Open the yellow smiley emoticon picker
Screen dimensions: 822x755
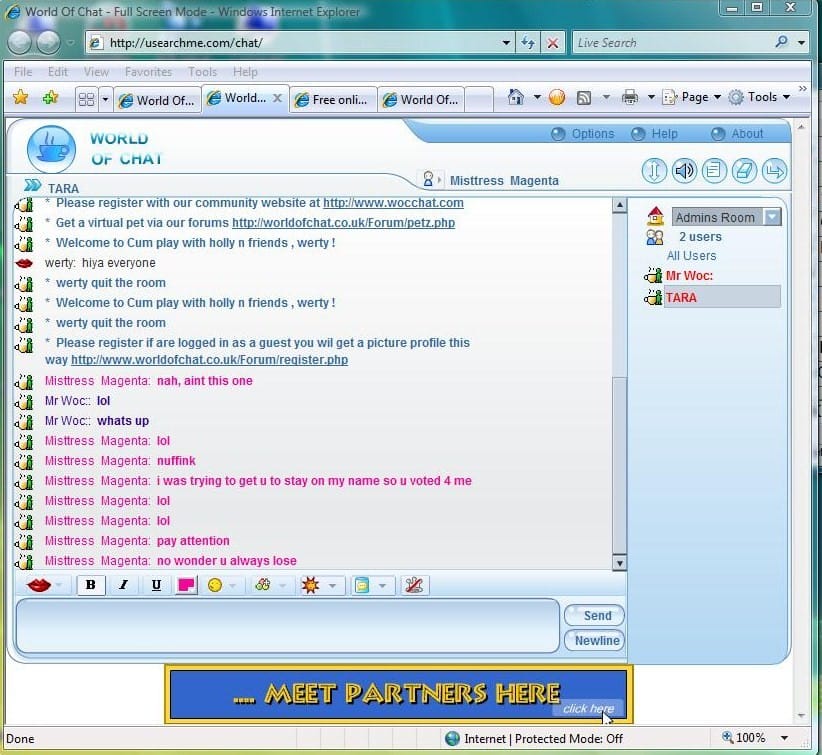[x=215, y=585]
